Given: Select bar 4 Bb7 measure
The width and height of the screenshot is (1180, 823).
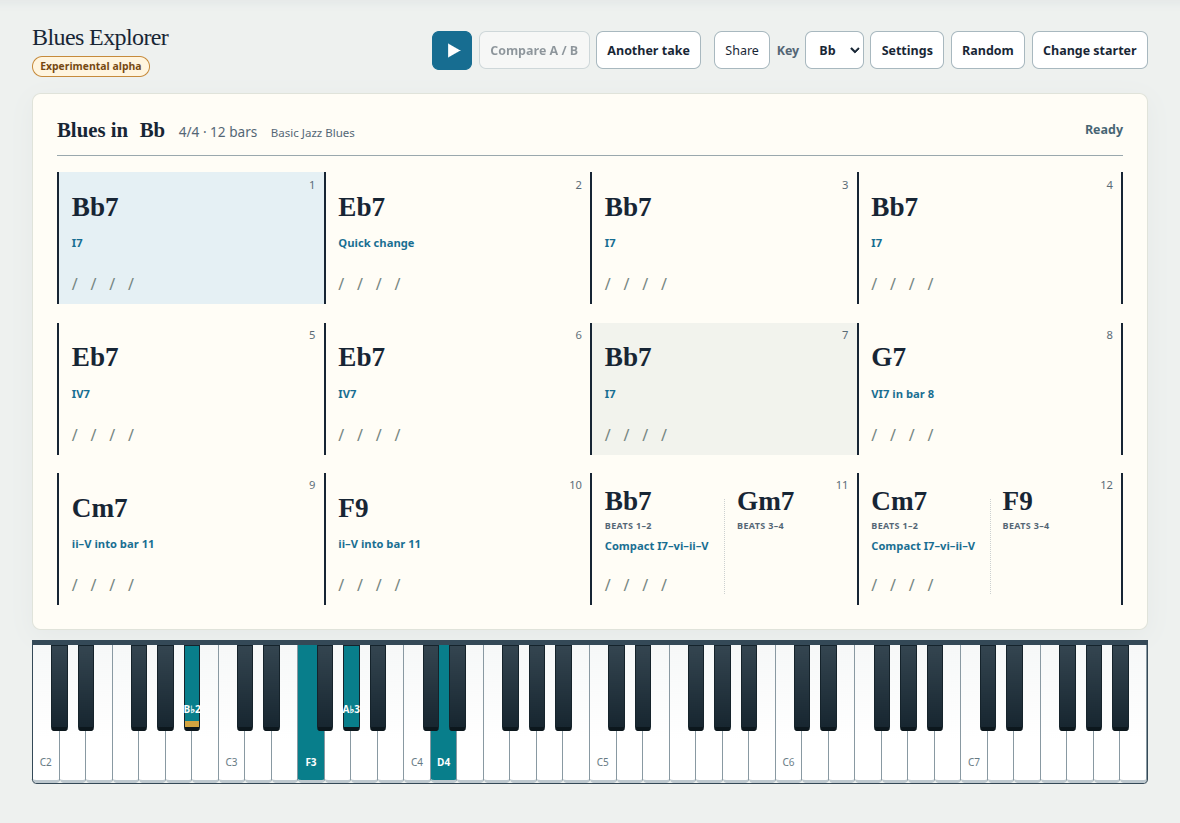Looking at the screenshot, I should tap(990, 238).
